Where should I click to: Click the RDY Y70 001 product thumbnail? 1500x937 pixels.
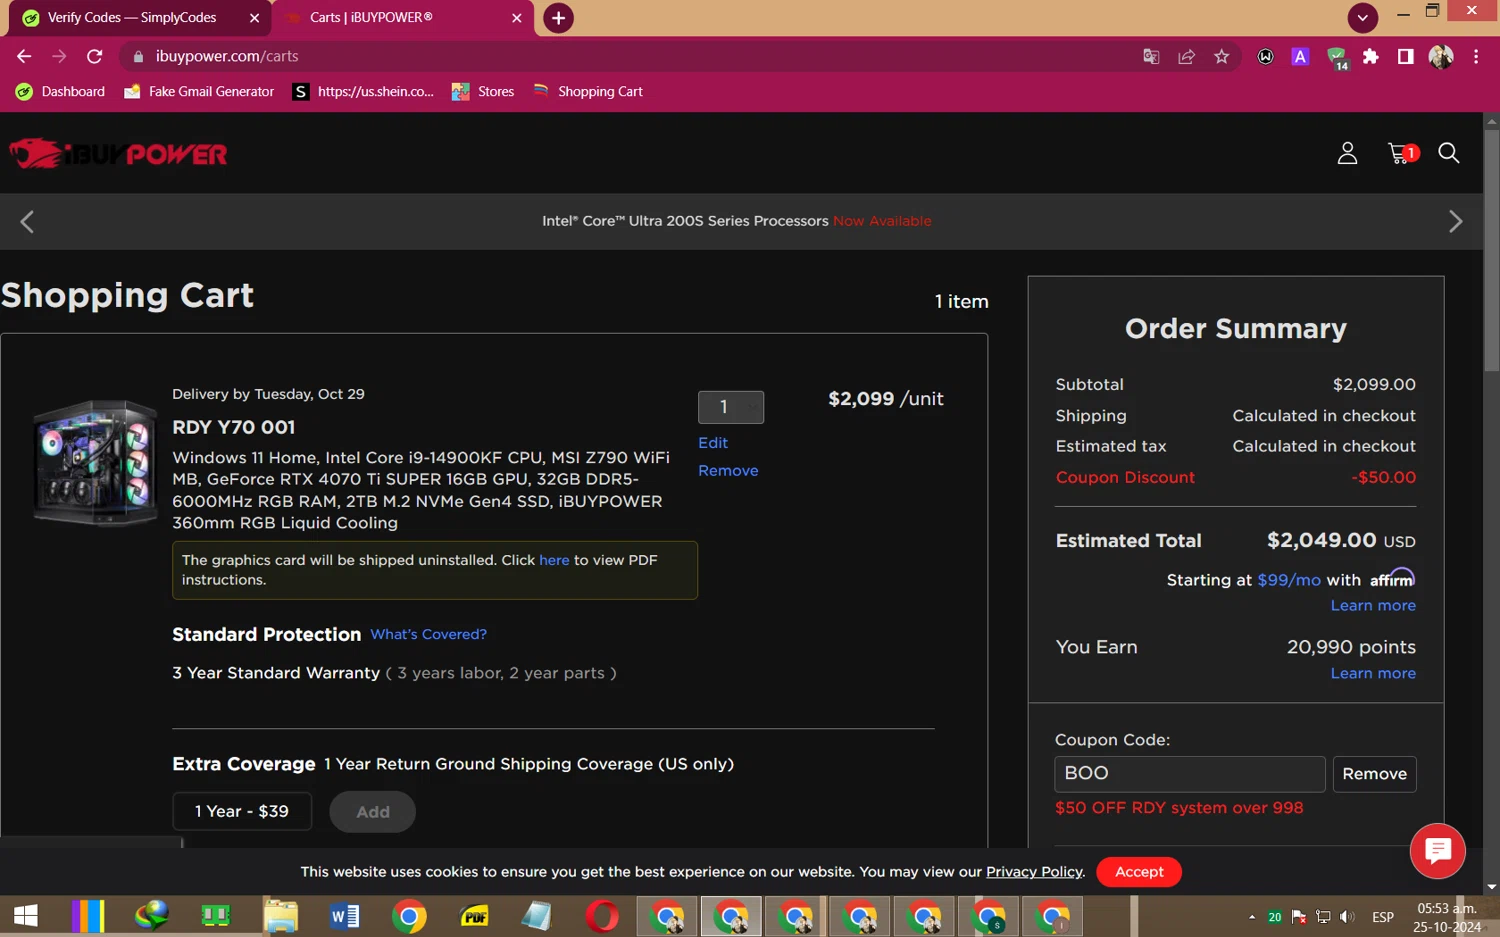(95, 462)
